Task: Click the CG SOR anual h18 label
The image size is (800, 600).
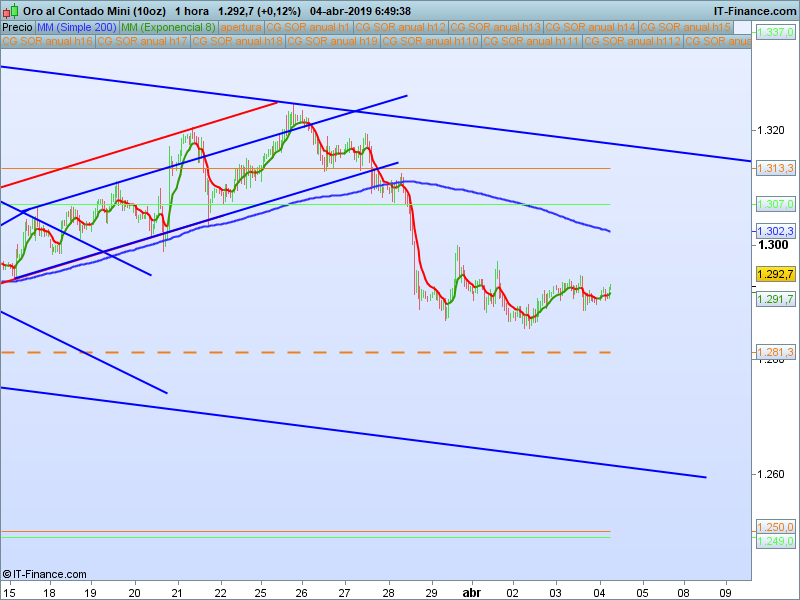Action: pyautogui.click(x=237, y=41)
